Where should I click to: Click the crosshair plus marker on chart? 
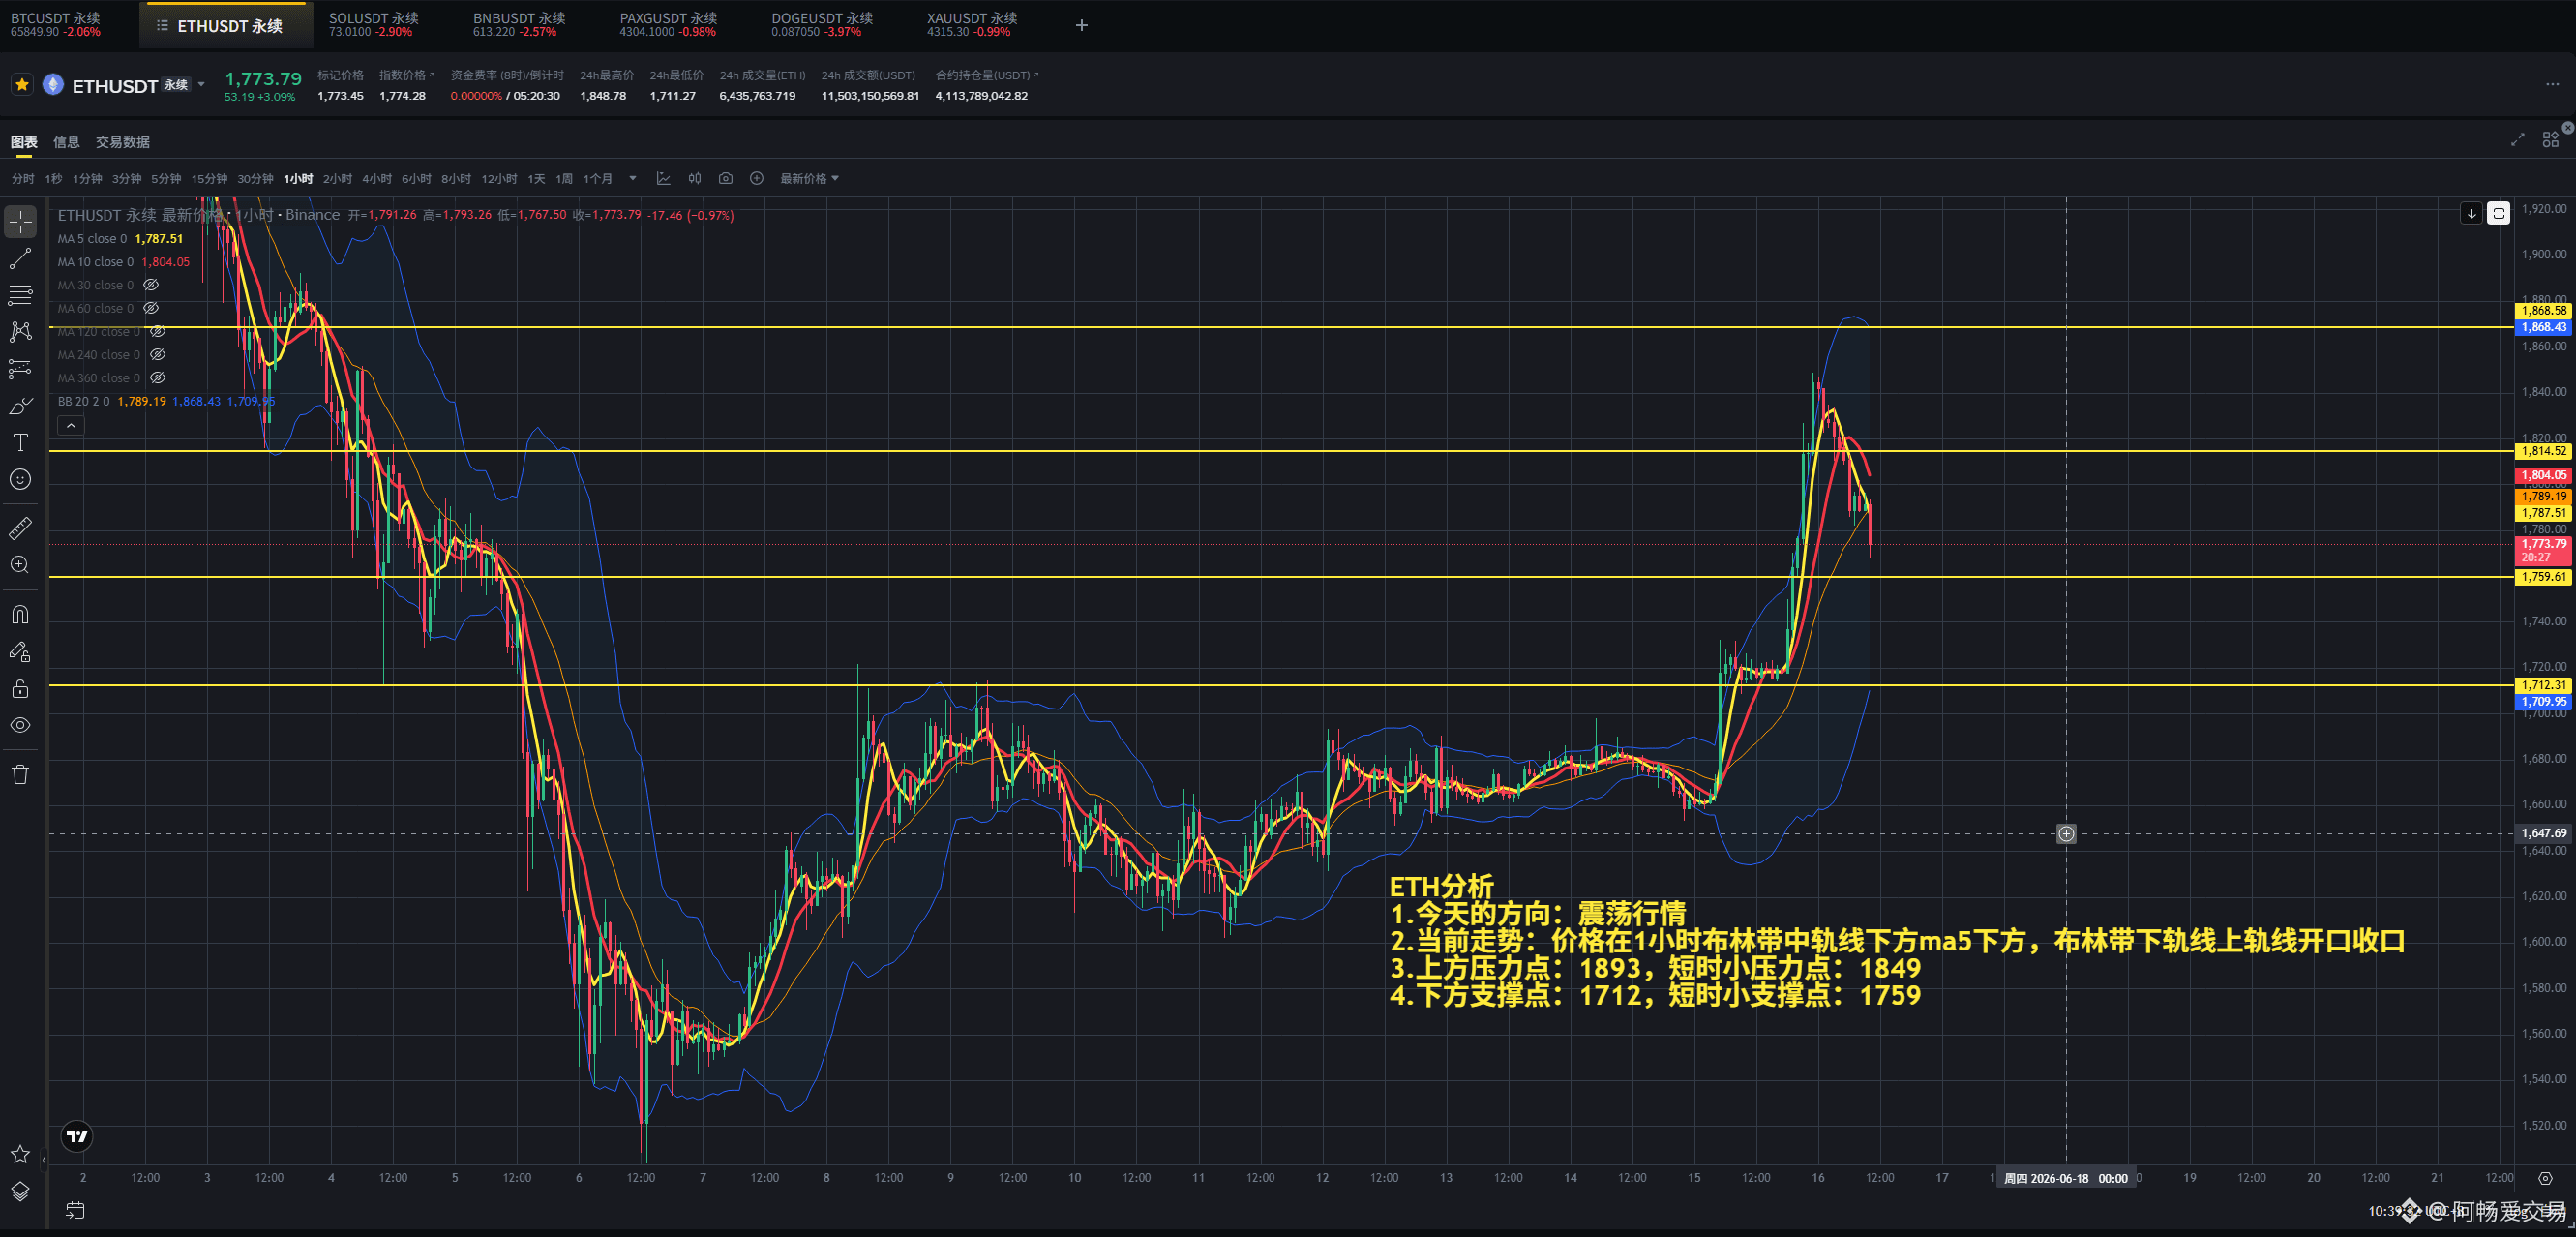point(2066,834)
